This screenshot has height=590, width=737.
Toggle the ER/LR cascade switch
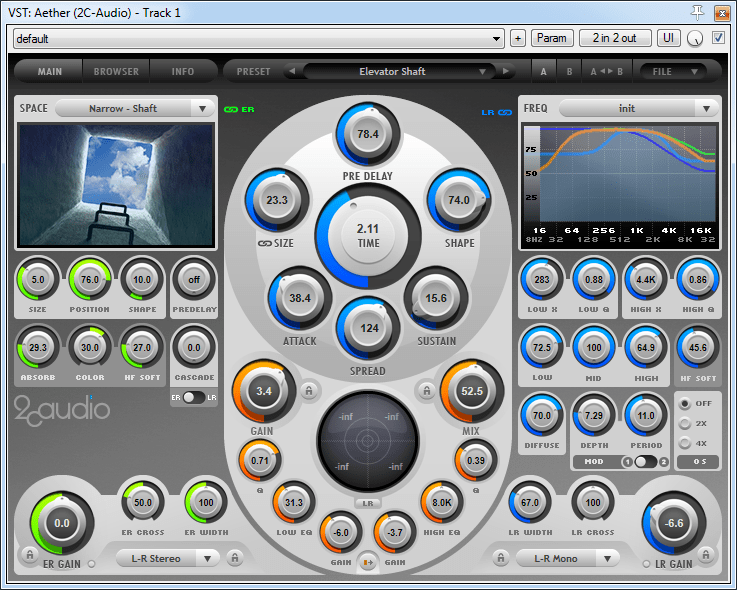tap(194, 397)
